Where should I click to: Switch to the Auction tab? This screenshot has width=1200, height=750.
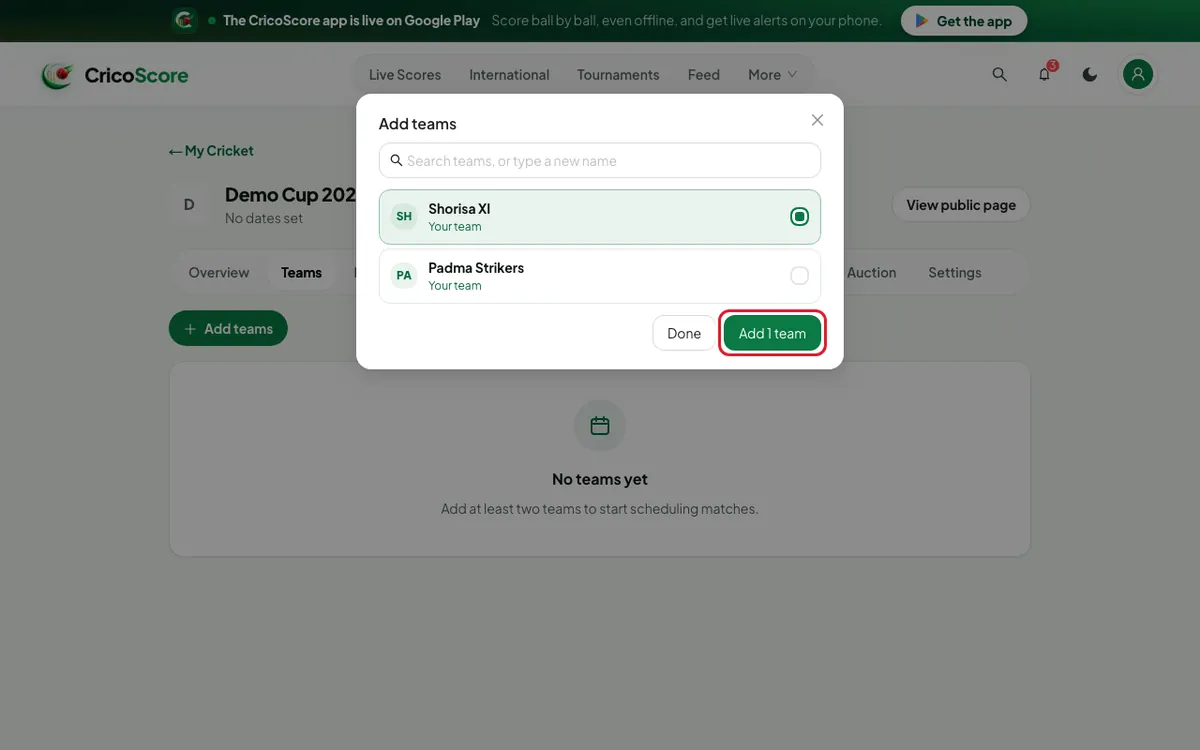pyautogui.click(x=871, y=272)
